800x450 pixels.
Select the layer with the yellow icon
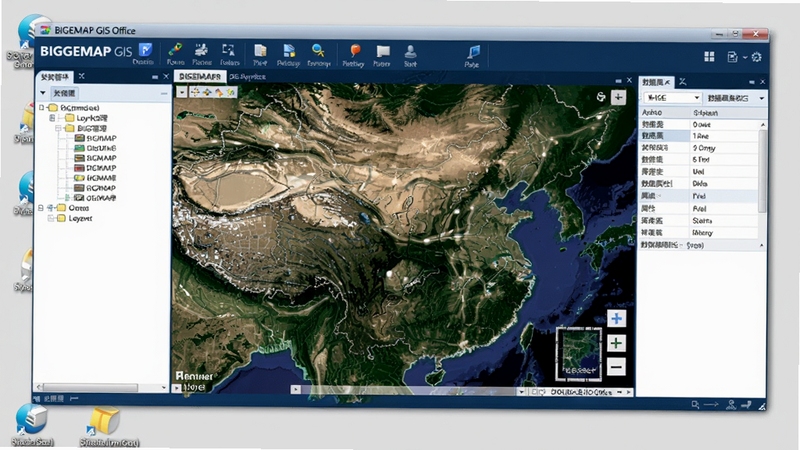click(95, 178)
